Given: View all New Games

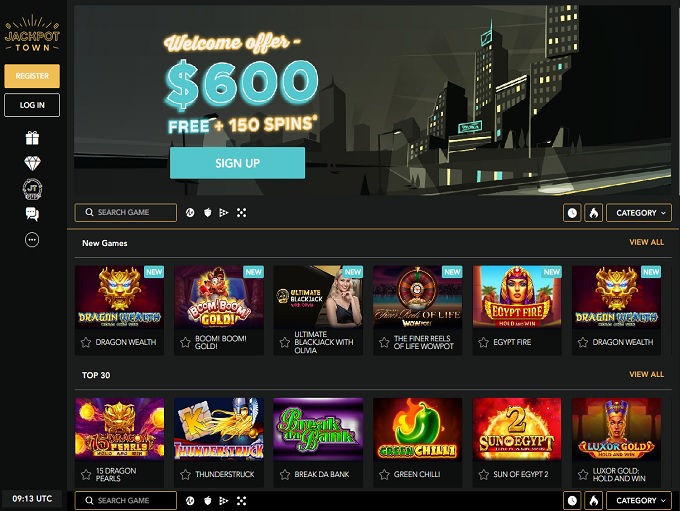Looking at the screenshot, I should pyautogui.click(x=646, y=242).
